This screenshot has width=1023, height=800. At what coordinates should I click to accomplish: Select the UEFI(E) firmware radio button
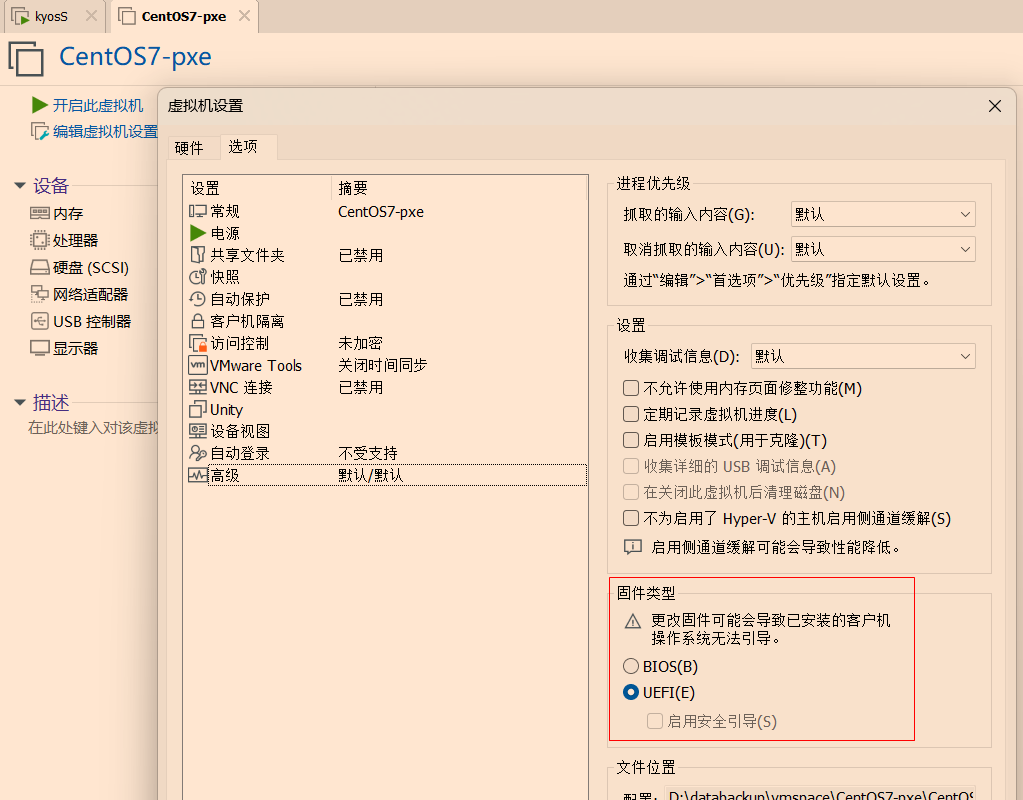[631, 692]
